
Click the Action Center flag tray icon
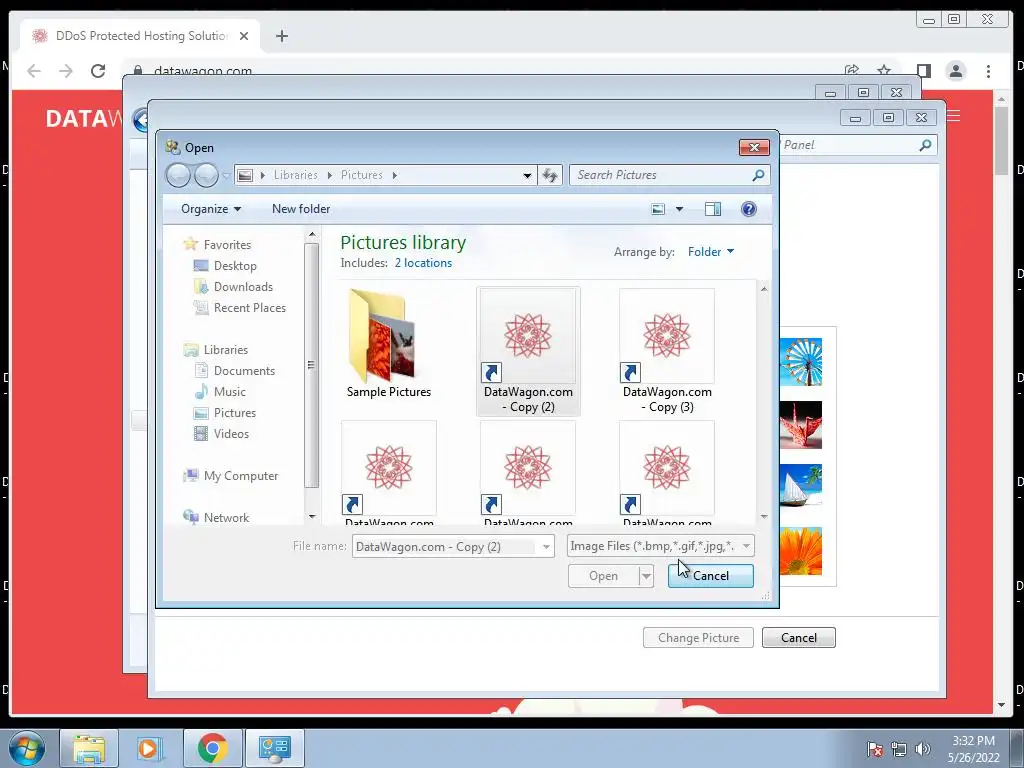(875, 749)
